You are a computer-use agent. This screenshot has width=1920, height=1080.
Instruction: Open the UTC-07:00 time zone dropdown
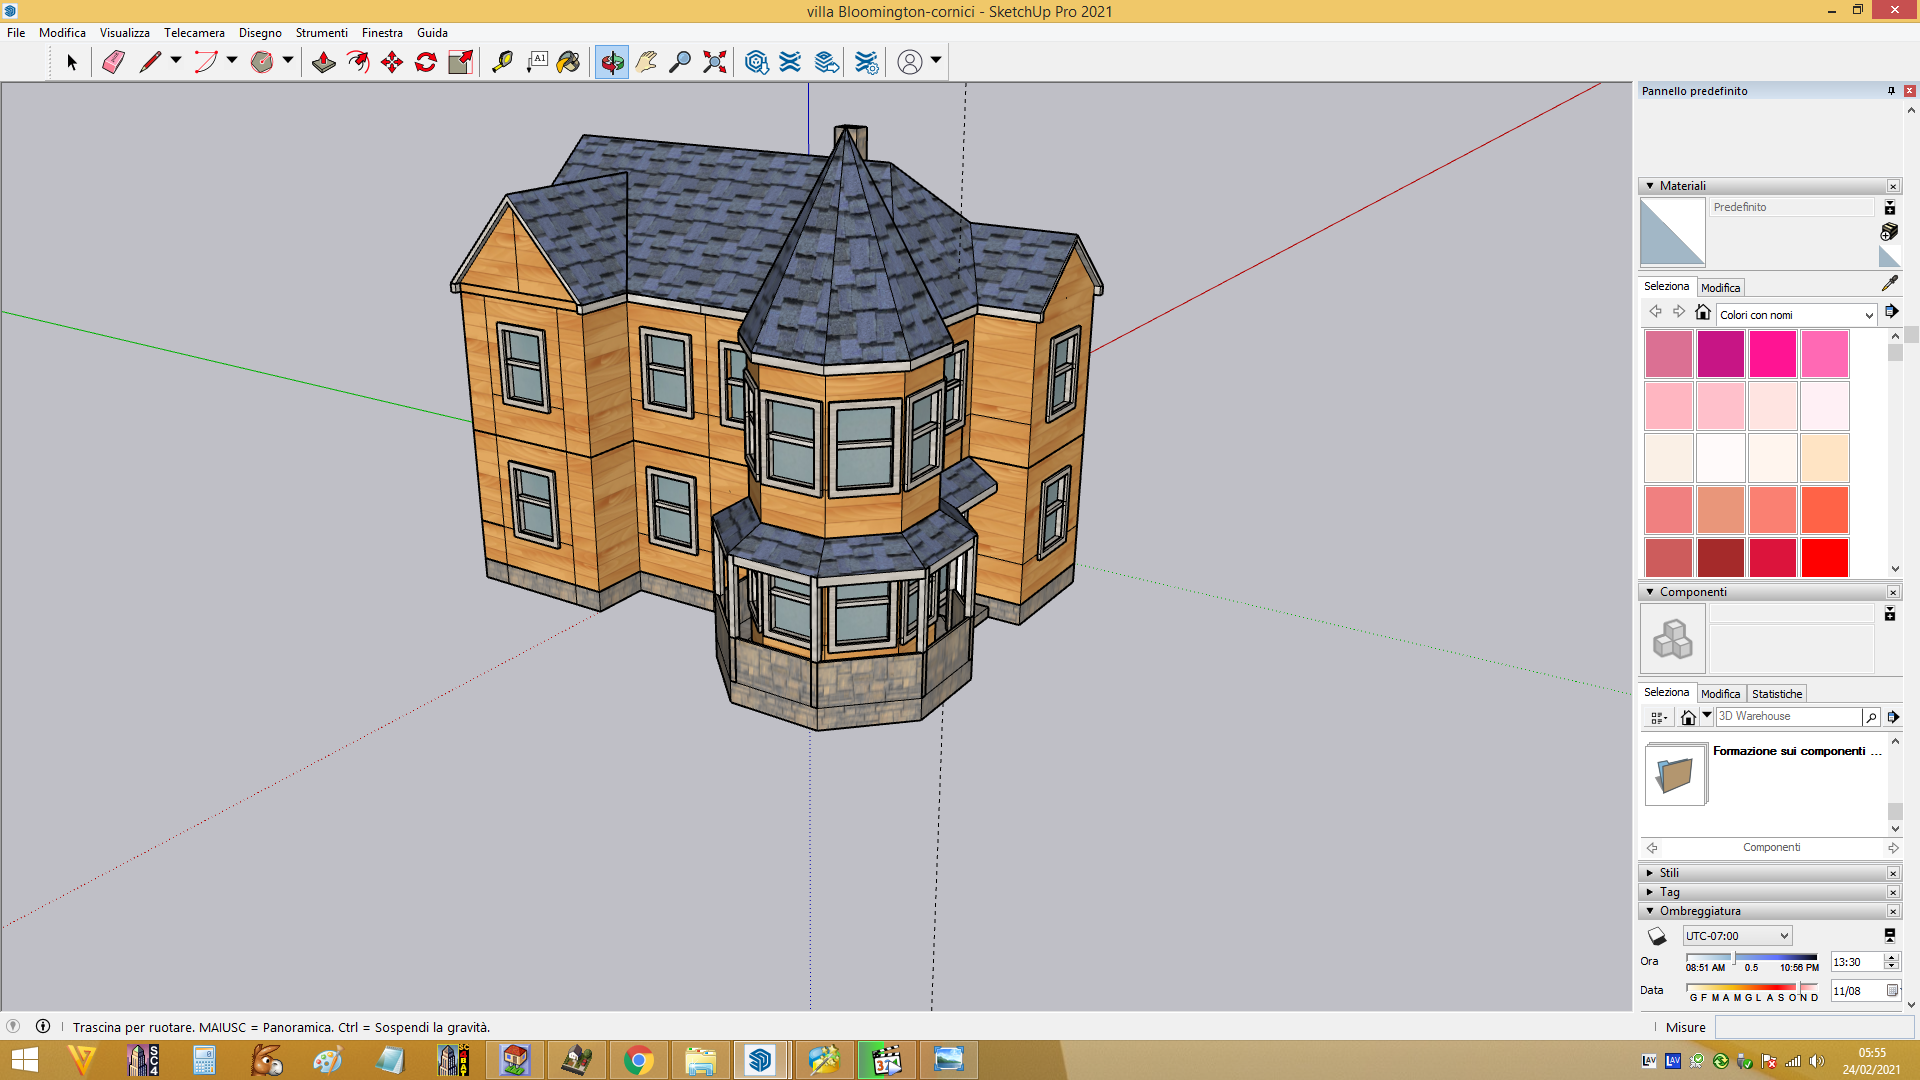[1737, 936]
